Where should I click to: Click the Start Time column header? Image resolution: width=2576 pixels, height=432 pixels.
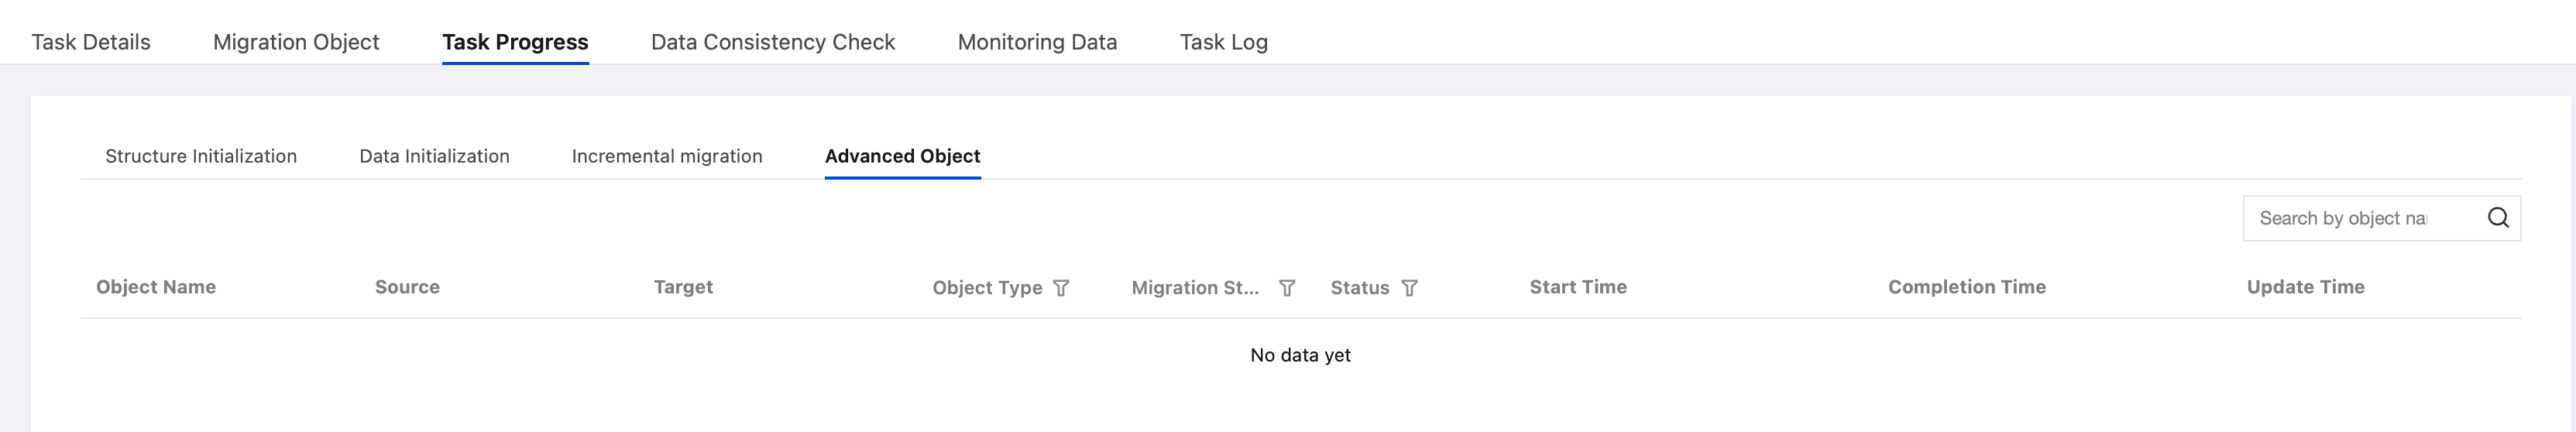(x=1578, y=287)
